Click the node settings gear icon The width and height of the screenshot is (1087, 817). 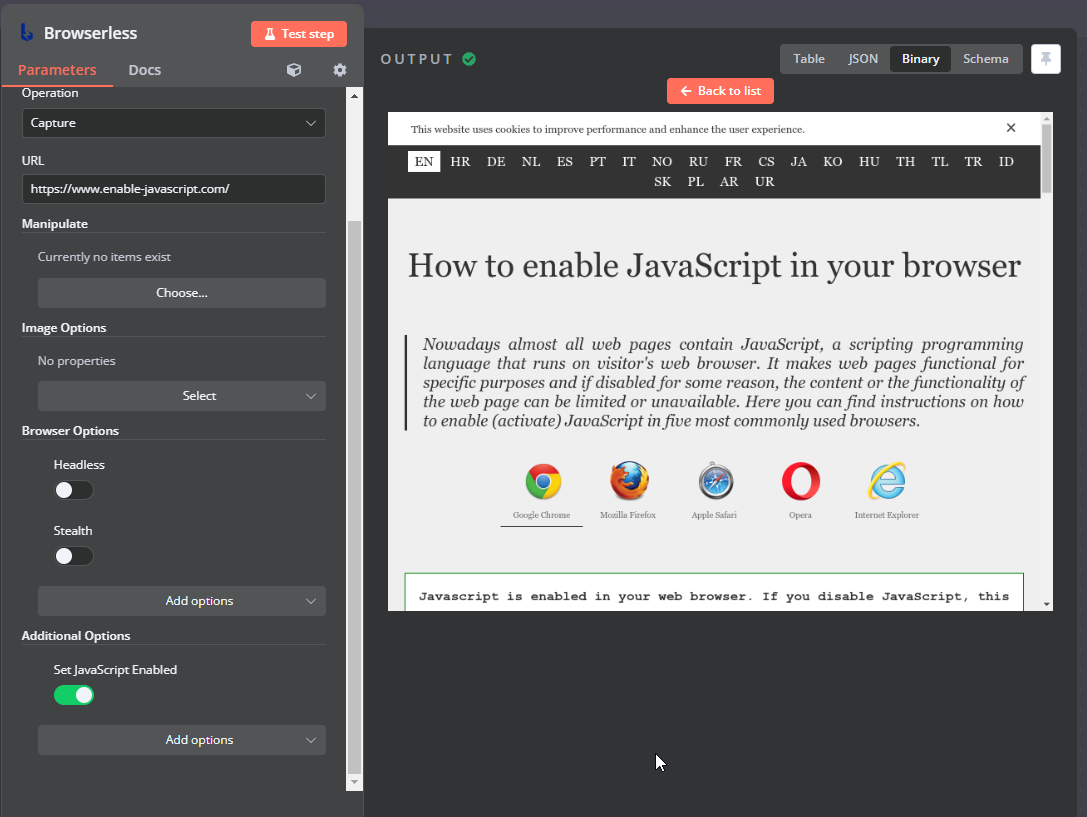pyautogui.click(x=340, y=70)
